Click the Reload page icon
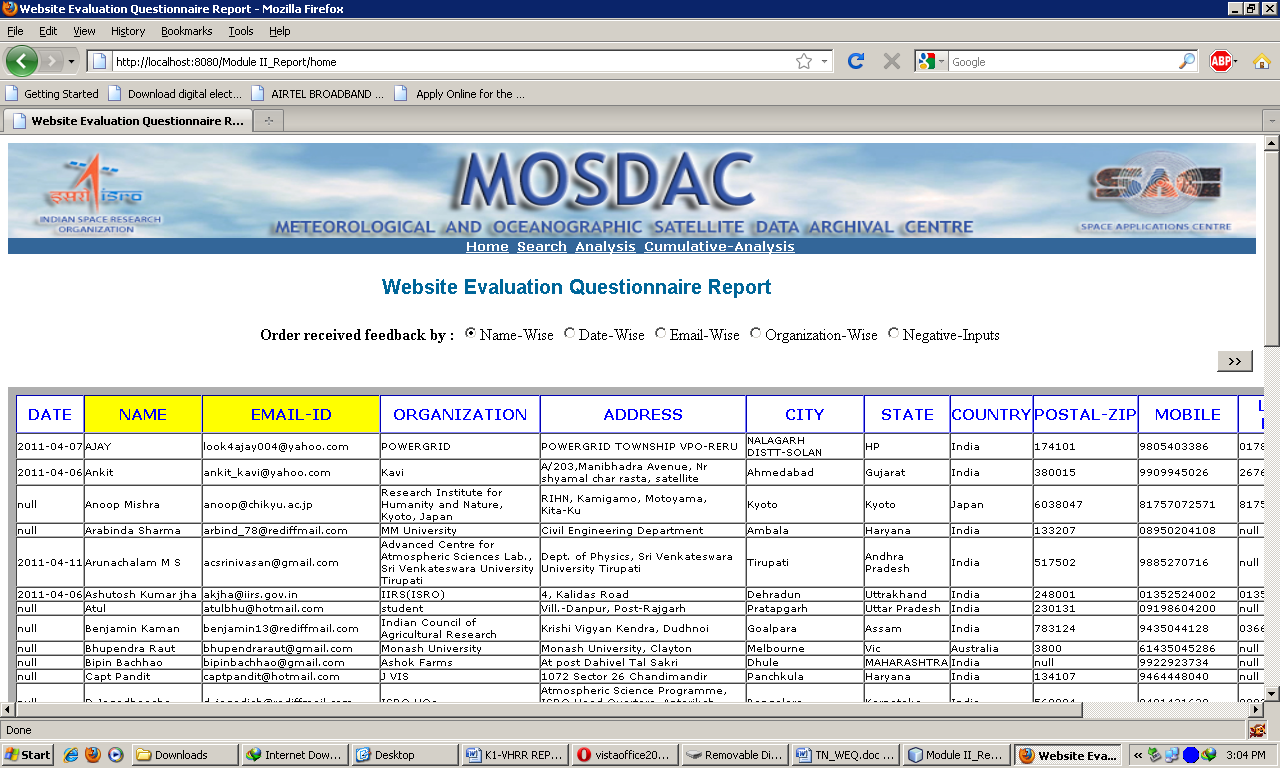Screen dimensions: 1280x768 pos(856,61)
